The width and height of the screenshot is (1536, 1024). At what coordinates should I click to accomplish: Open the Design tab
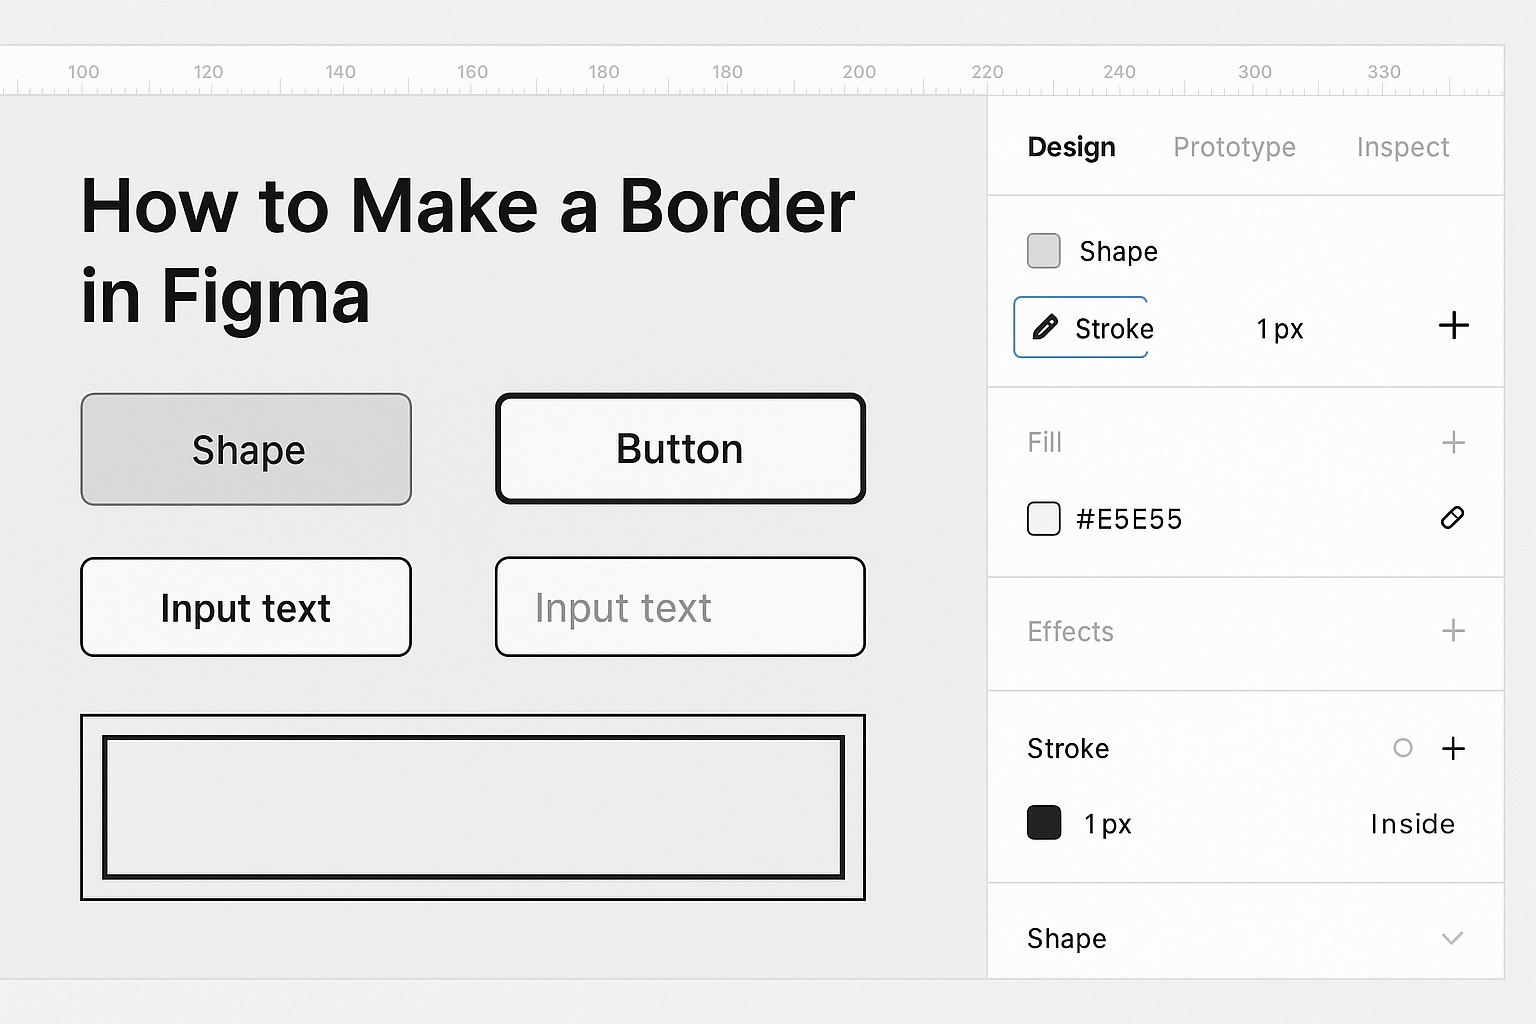1071,147
